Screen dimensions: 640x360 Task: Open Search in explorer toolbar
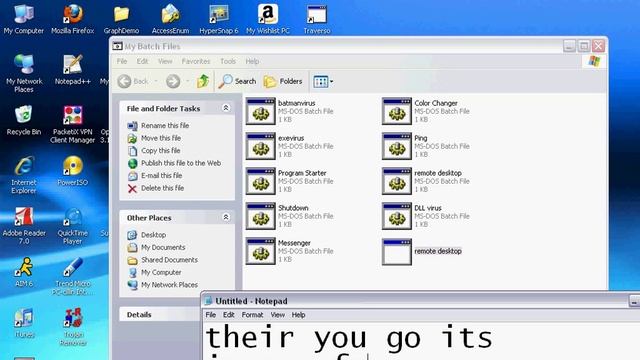click(237, 81)
